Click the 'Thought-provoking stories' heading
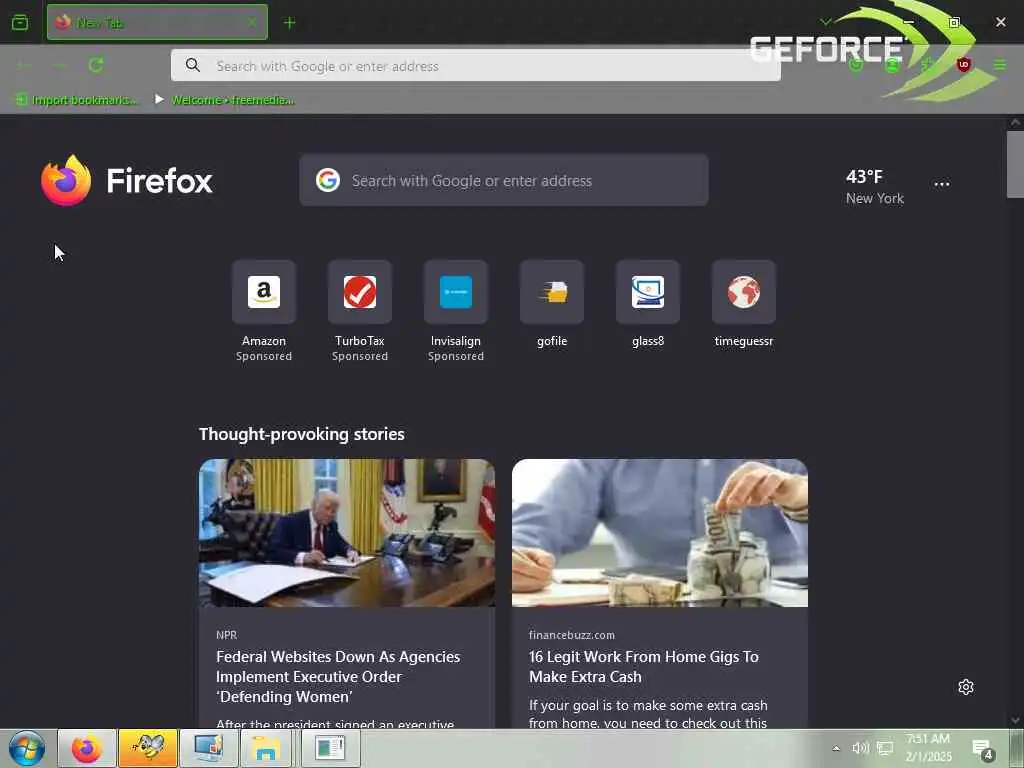Image resolution: width=1024 pixels, height=768 pixels. 302,434
